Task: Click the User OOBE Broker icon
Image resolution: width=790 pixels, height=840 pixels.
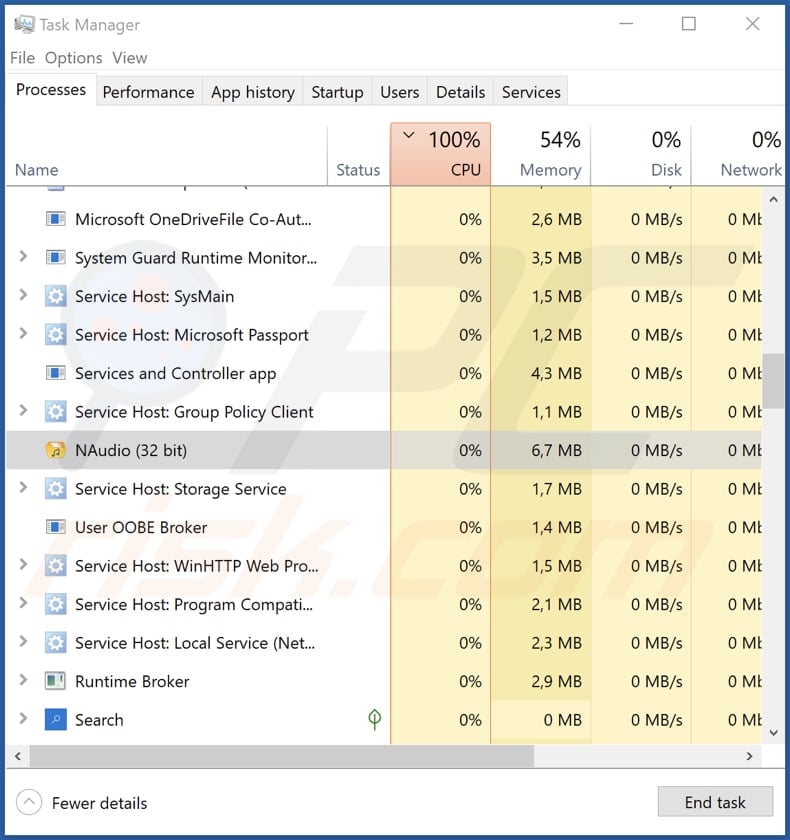Action: (56, 527)
